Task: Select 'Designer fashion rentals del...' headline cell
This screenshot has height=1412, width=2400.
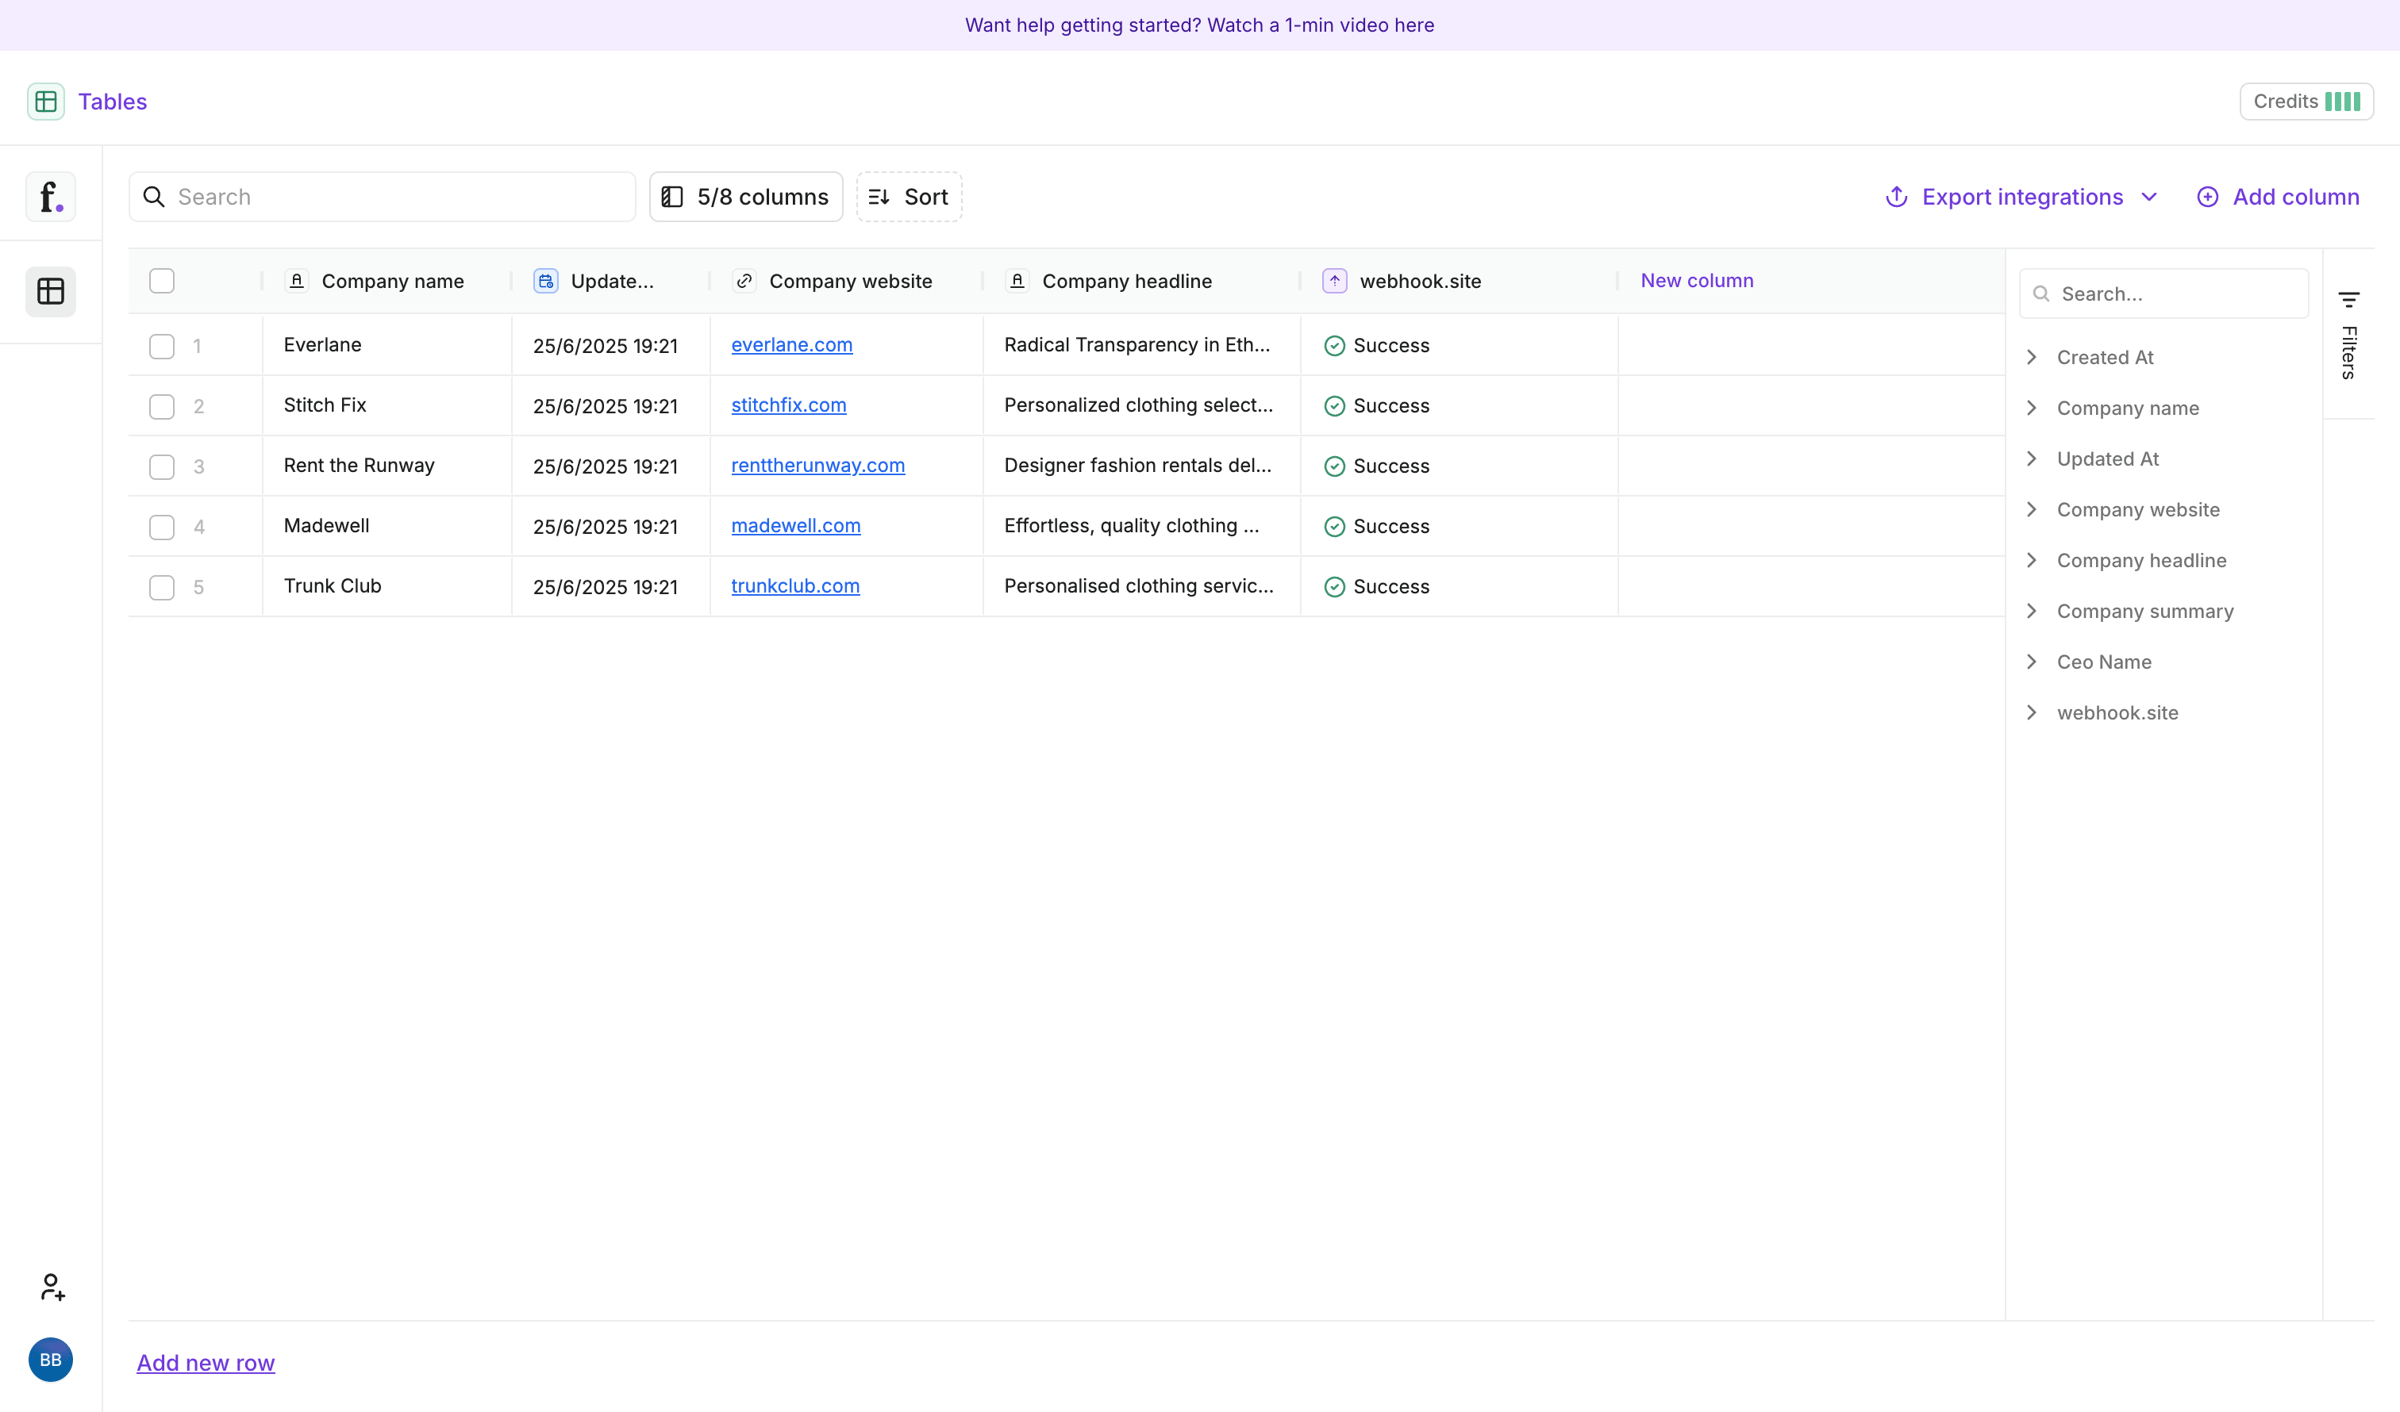Action: pyautogui.click(x=1142, y=466)
